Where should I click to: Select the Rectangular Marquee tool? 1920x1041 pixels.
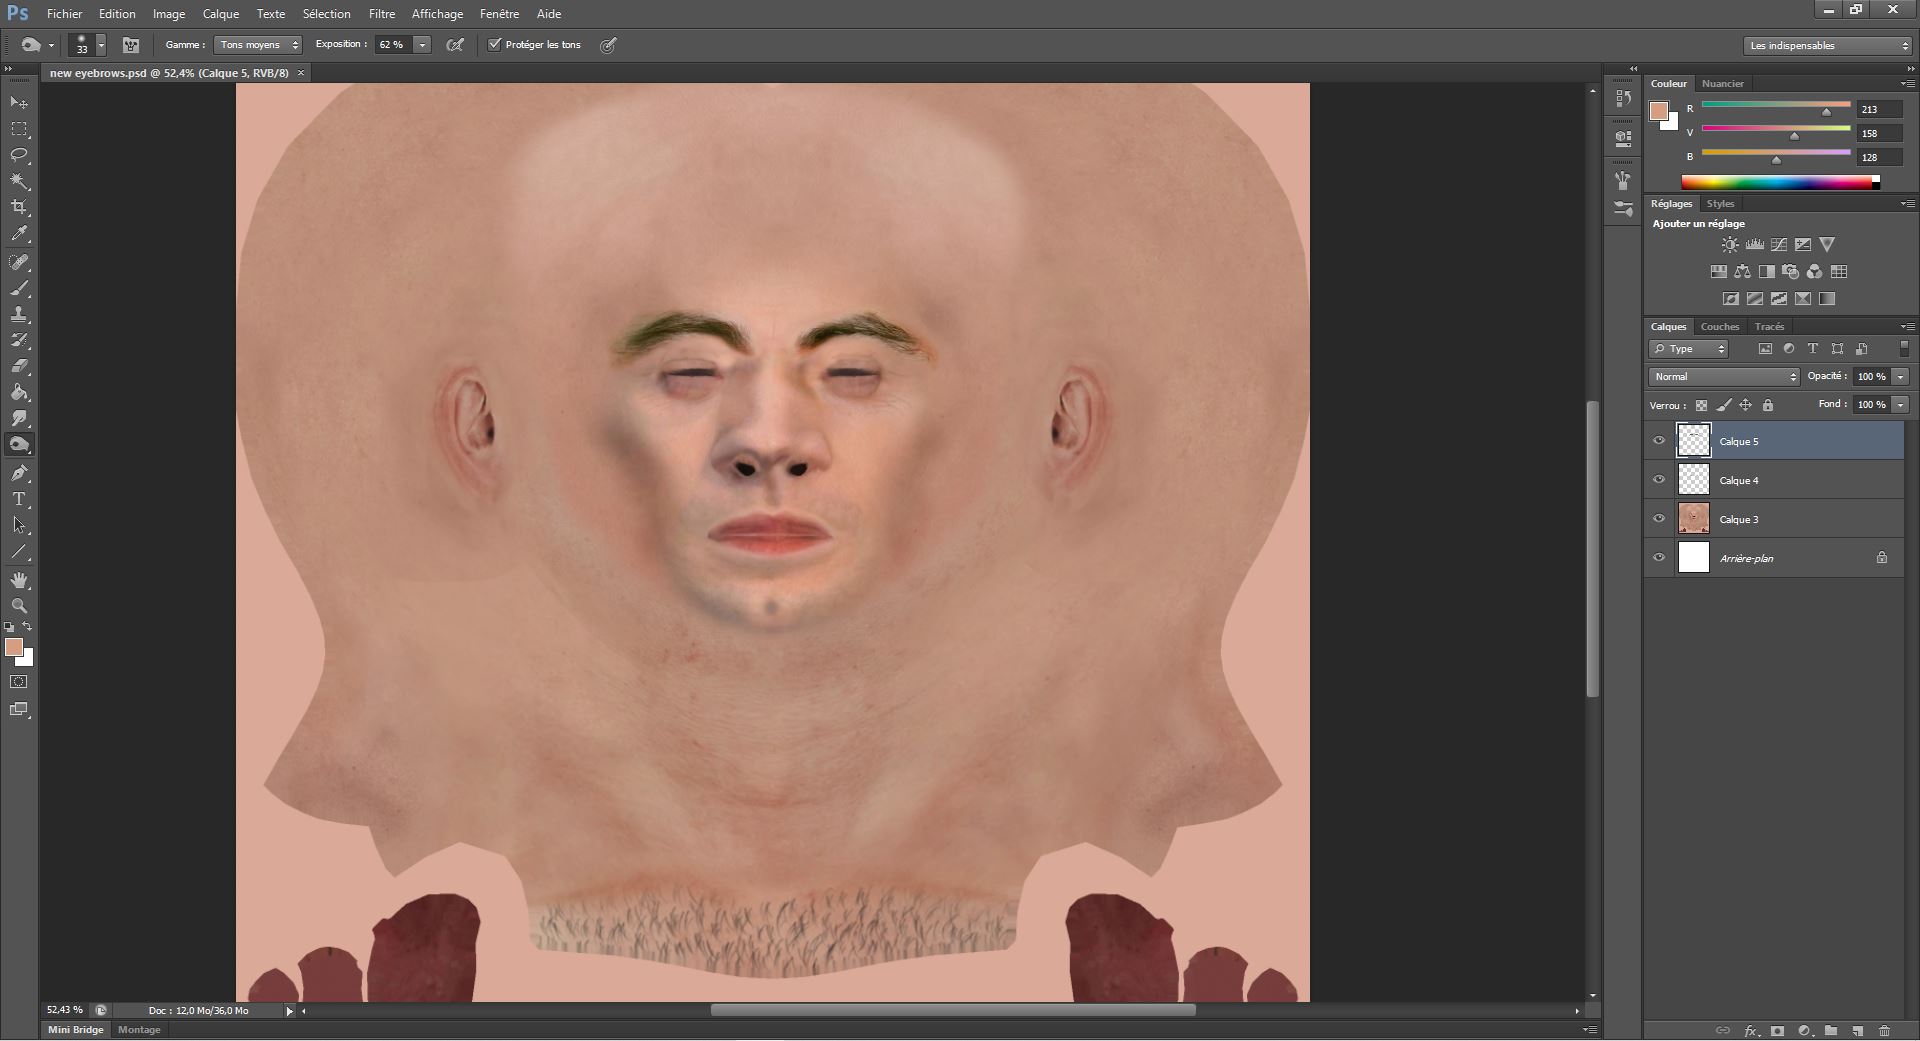coord(19,129)
